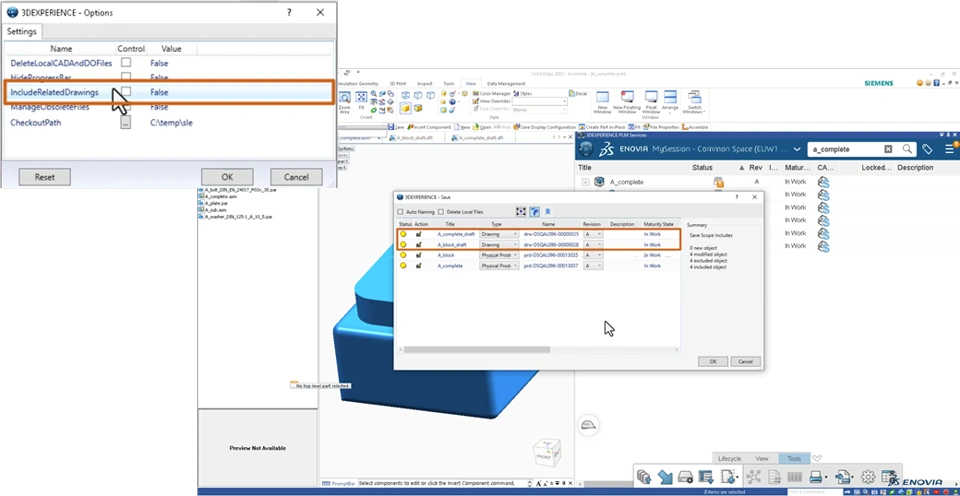Click OK in the Save dialog
960x496 pixels.
713,362
